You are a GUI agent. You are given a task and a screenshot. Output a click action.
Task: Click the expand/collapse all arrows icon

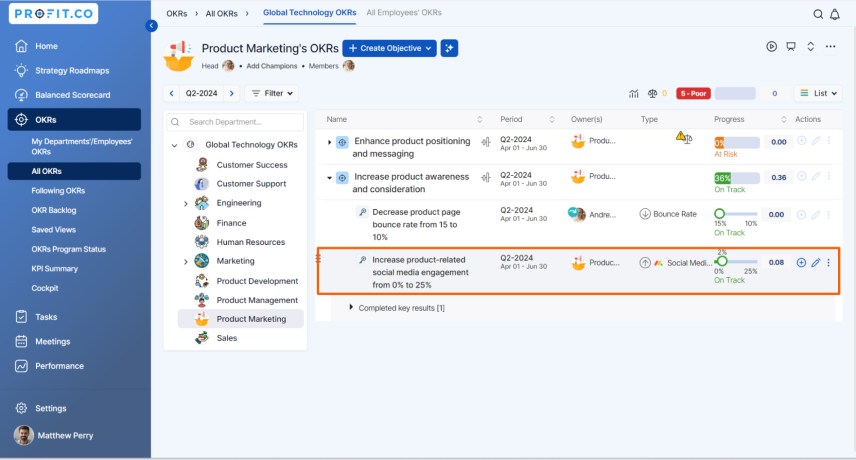[811, 46]
